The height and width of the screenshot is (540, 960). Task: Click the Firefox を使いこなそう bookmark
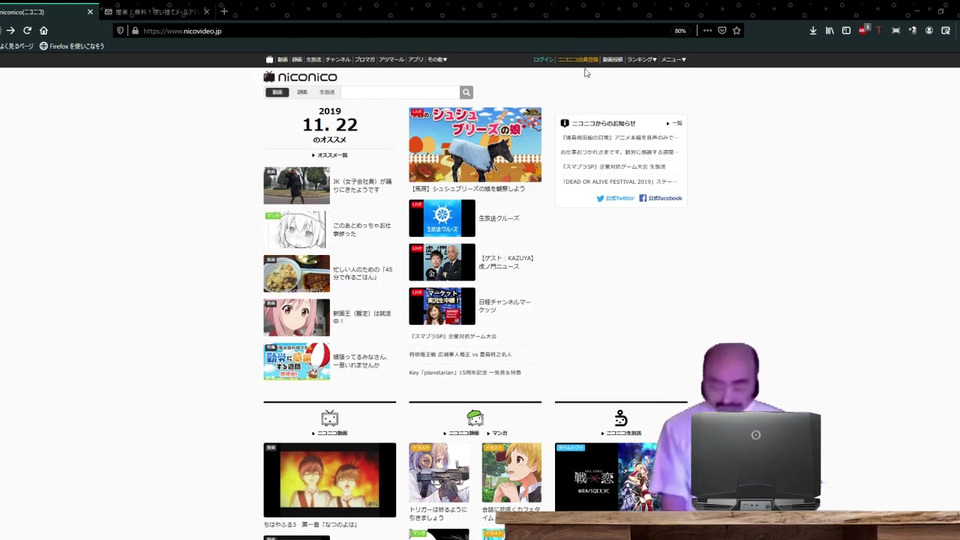pyautogui.click(x=72, y=46)
